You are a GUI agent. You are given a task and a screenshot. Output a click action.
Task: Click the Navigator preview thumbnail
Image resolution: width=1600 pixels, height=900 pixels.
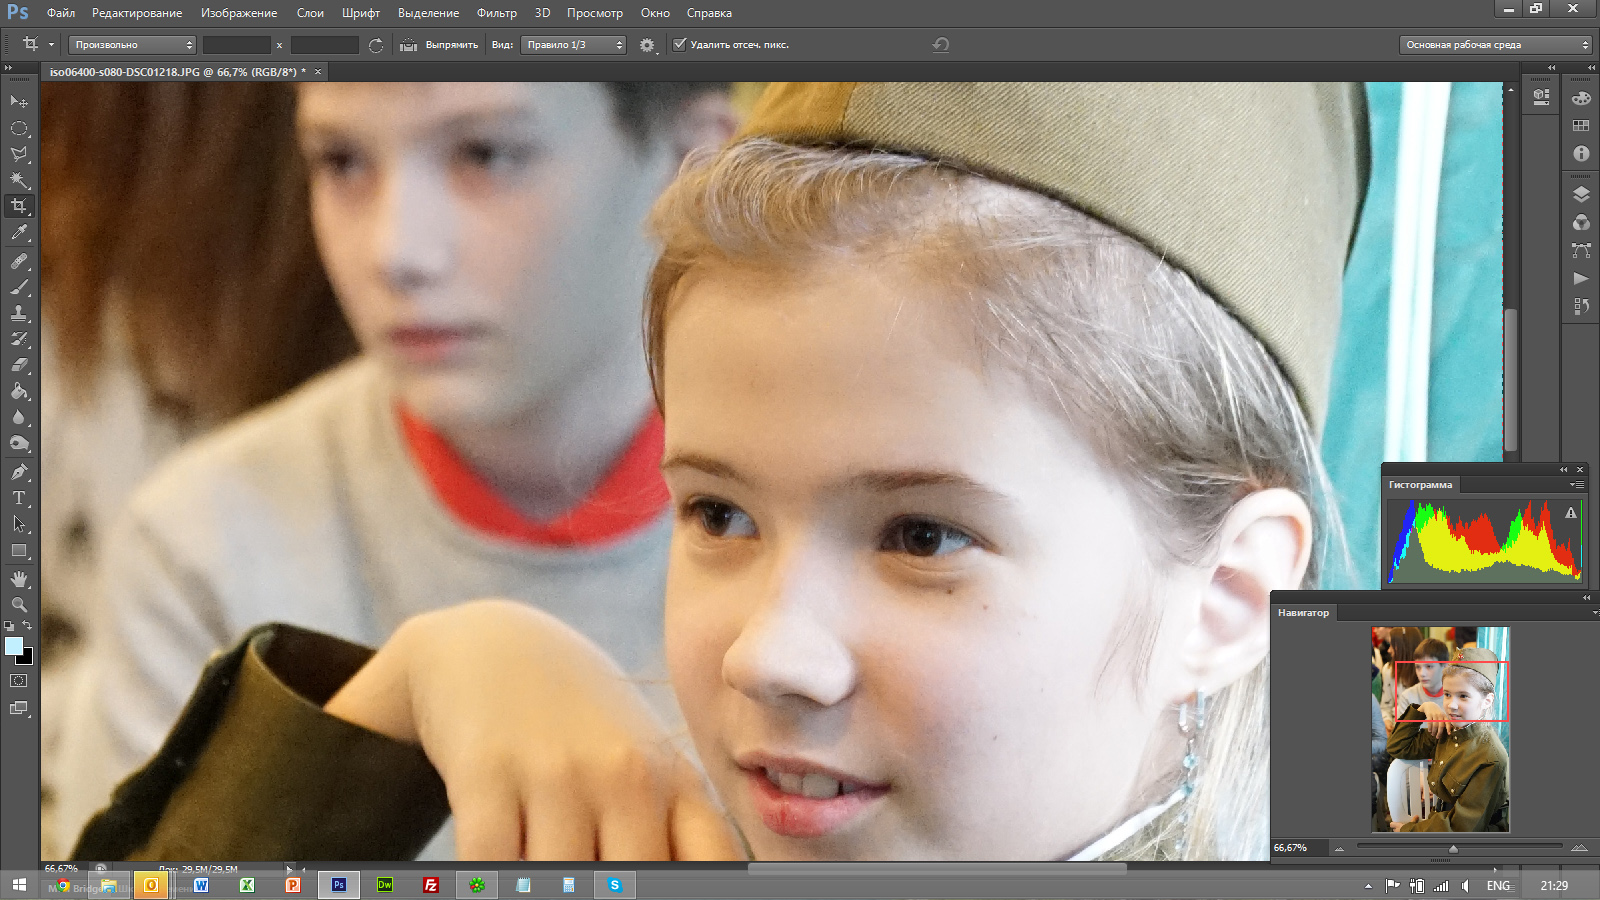pyautogui.click(x=1440, y=729)
